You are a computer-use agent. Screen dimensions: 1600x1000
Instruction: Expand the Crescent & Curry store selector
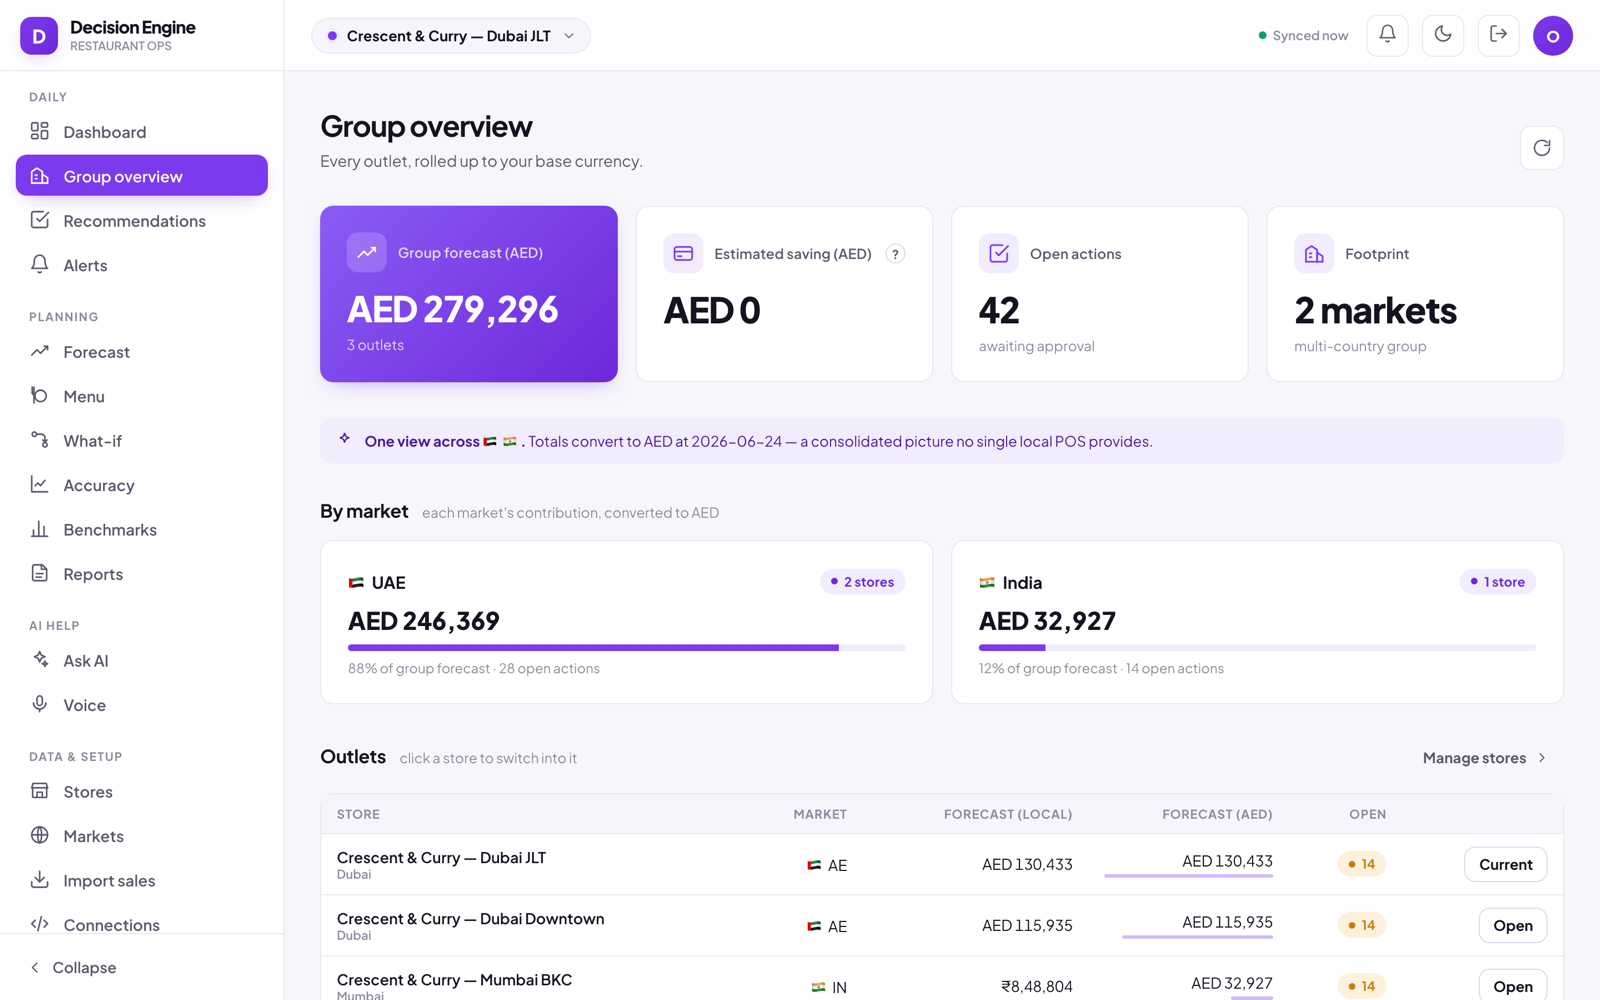click(x=451, y=36)
